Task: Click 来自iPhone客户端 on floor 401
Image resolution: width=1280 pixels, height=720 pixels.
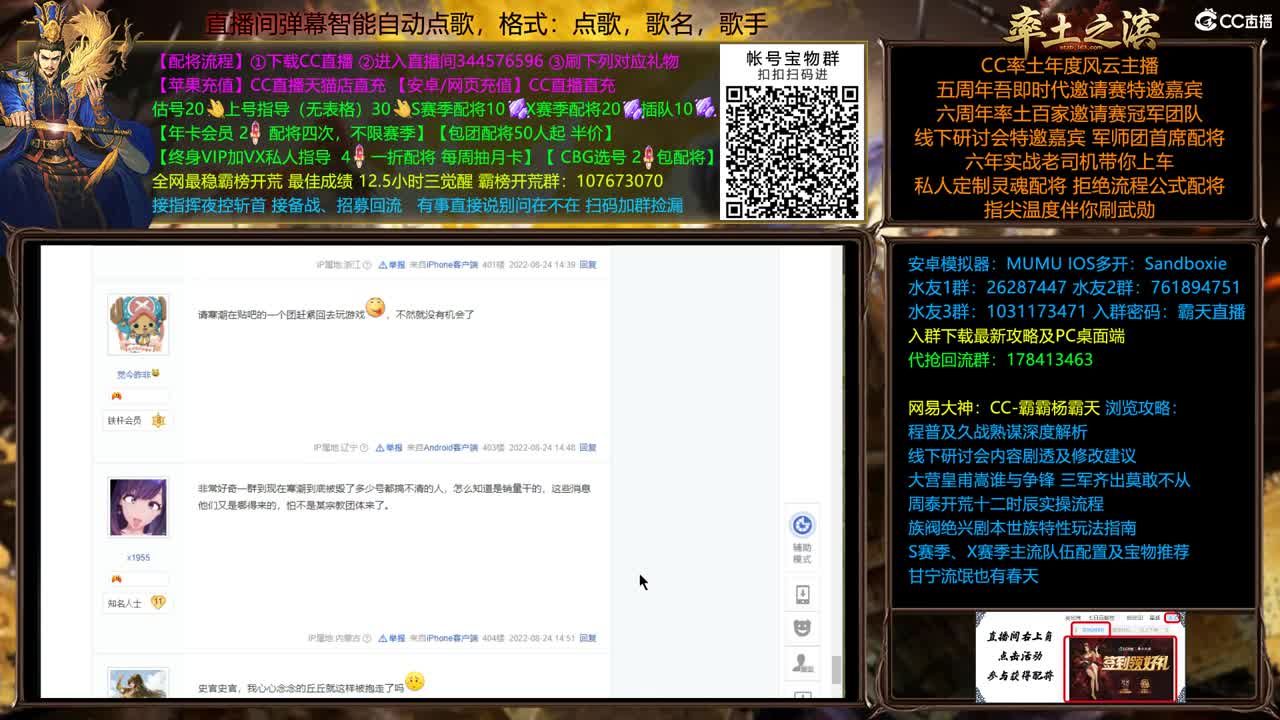Action: tap(443, 265)
